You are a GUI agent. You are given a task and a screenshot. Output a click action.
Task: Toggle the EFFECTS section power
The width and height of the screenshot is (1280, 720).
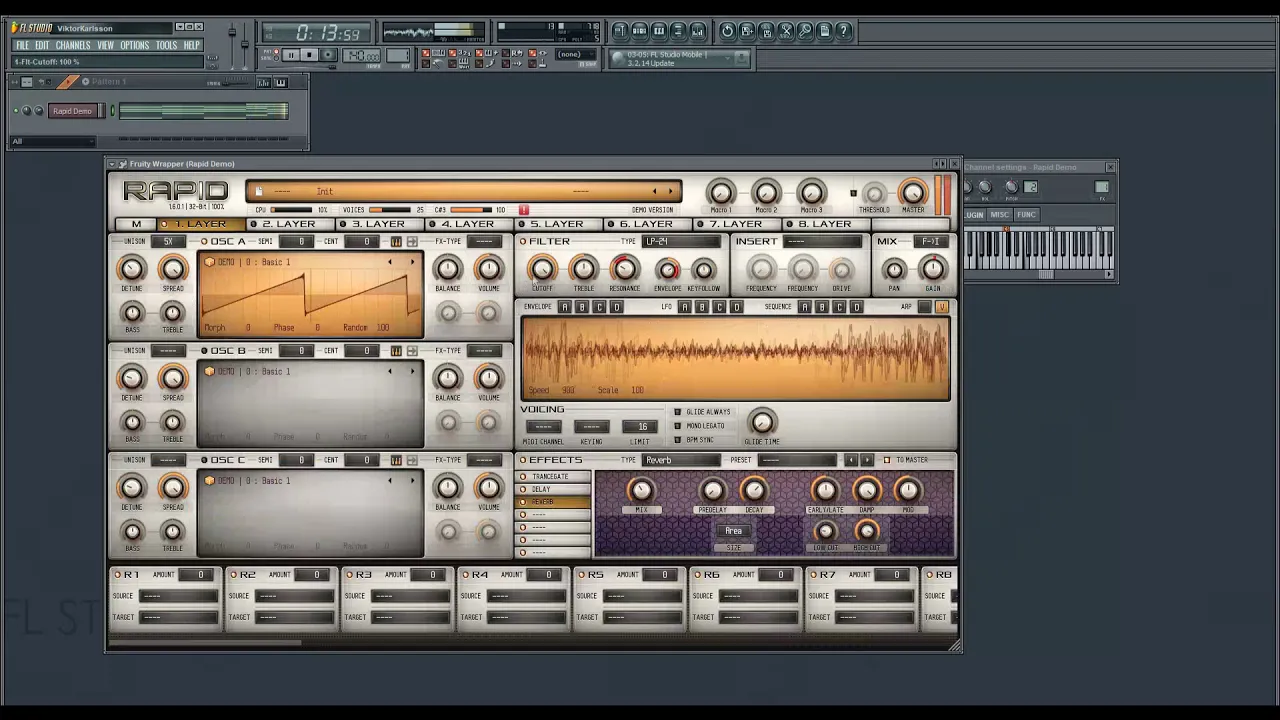522,460
